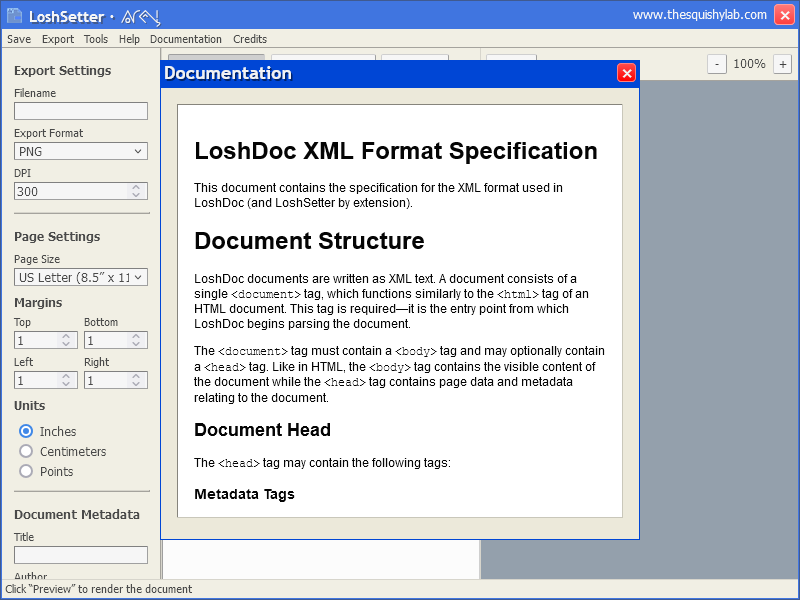The image size is (800, 600).
Task: Select the Points unit radio button
Action: point(26,471)
